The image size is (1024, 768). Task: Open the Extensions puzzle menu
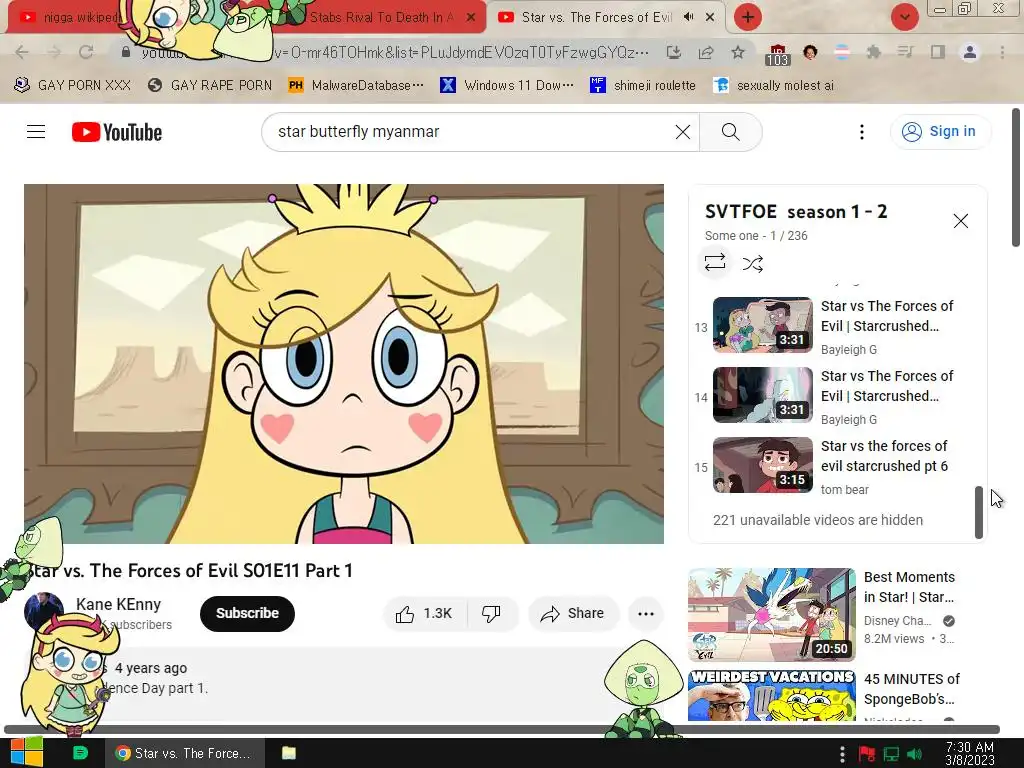click(873, 52)
